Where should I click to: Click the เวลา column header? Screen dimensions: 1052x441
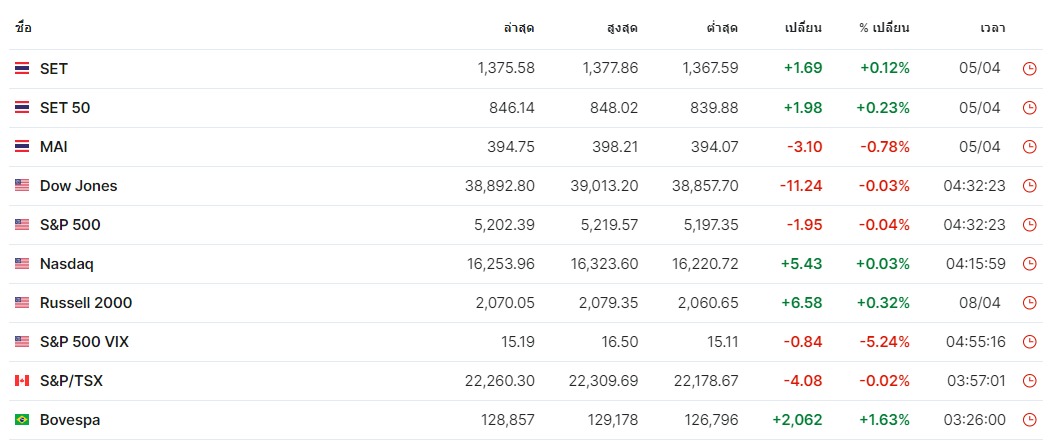coord(992,28)
